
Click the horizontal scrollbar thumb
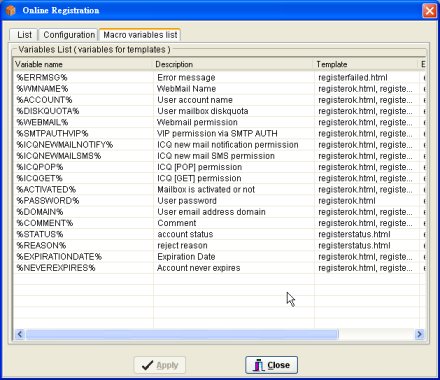[x=182, y=334]
